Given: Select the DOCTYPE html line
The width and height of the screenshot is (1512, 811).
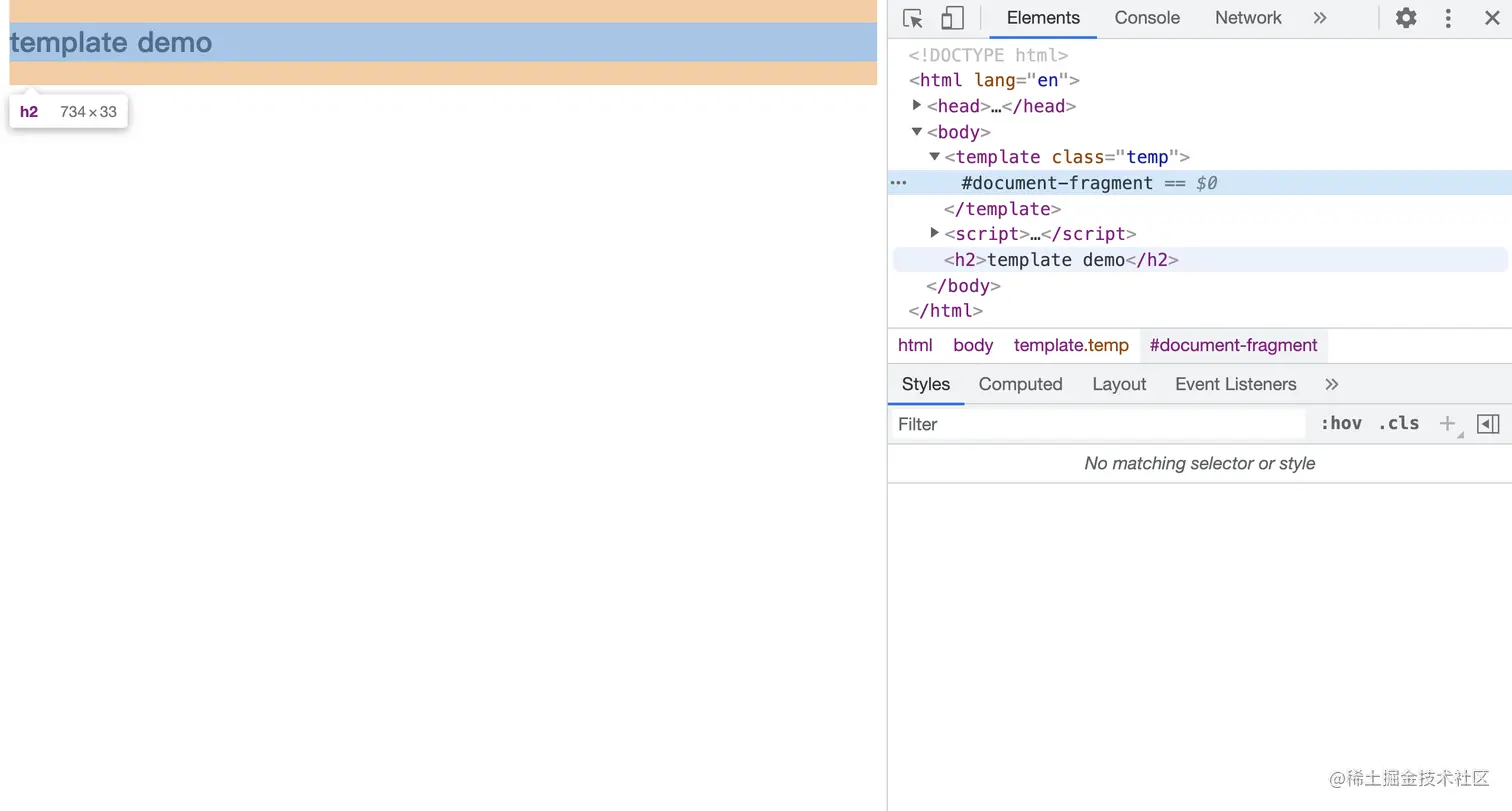Looking at the screenshot, I should coord(988,55).
